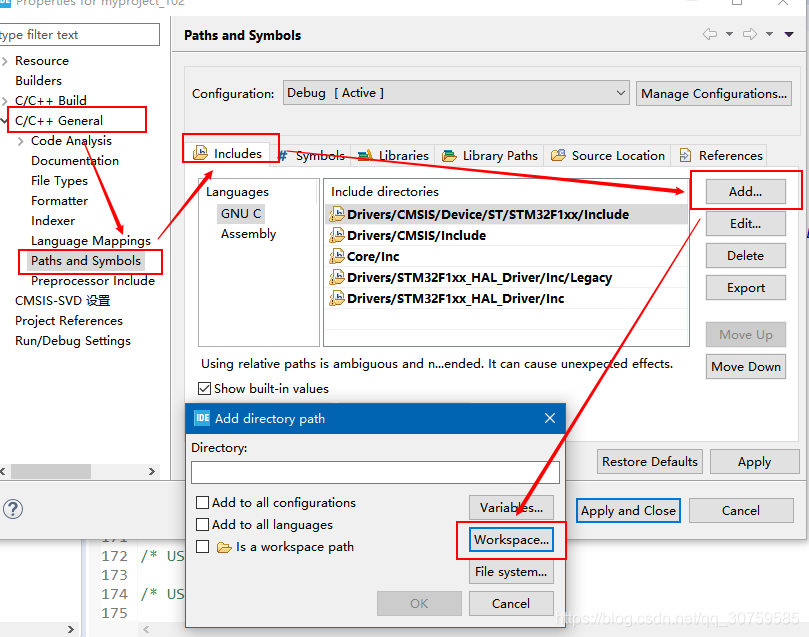Click the Edit... button

tap(746, 223)
